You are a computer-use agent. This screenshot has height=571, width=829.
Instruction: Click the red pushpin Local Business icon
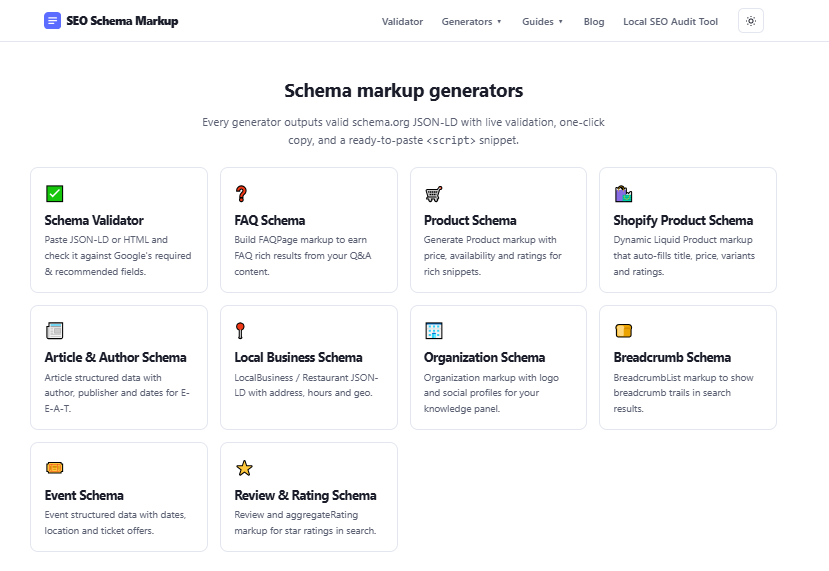pyautogui.click(x=240, y=330)
